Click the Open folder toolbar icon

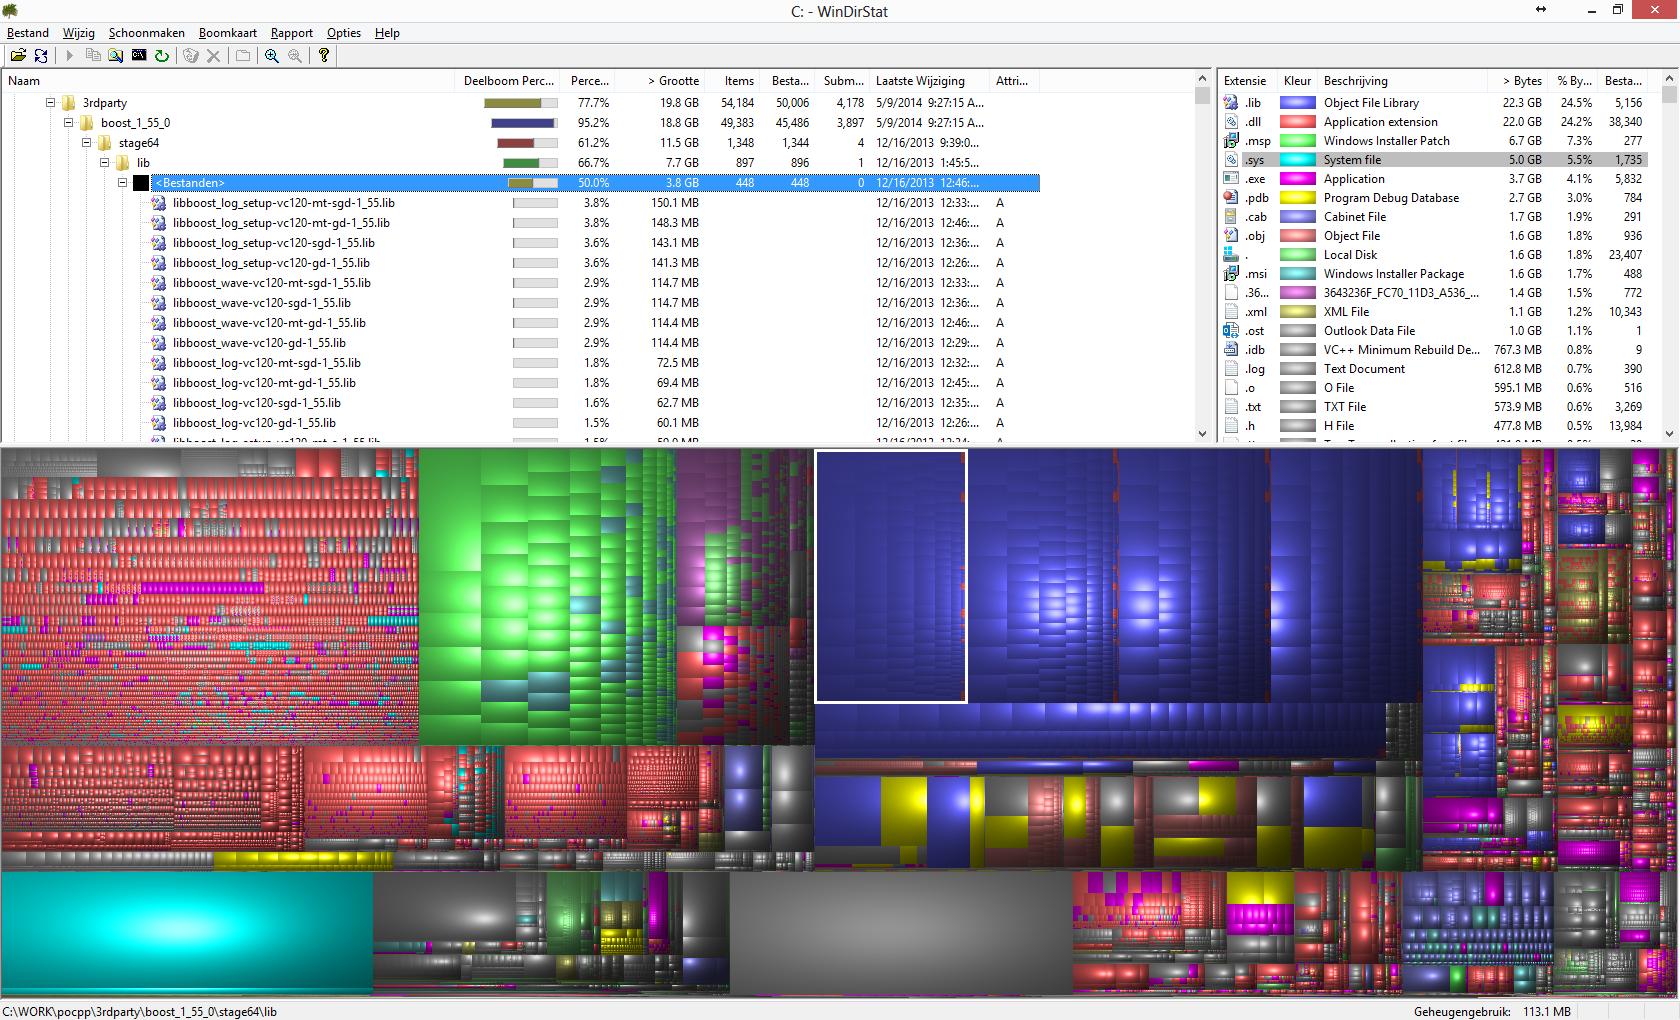(x=18, y=56)
